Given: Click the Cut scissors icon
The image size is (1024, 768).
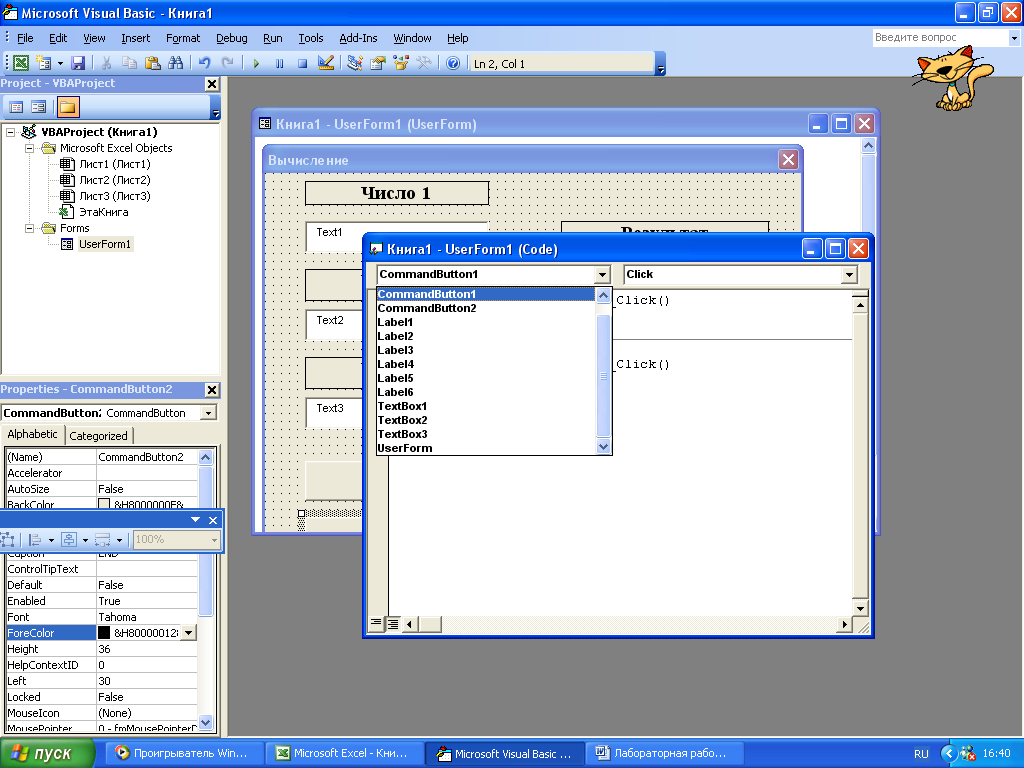Looking at the screenshot, I should click(x=106, y=63).
